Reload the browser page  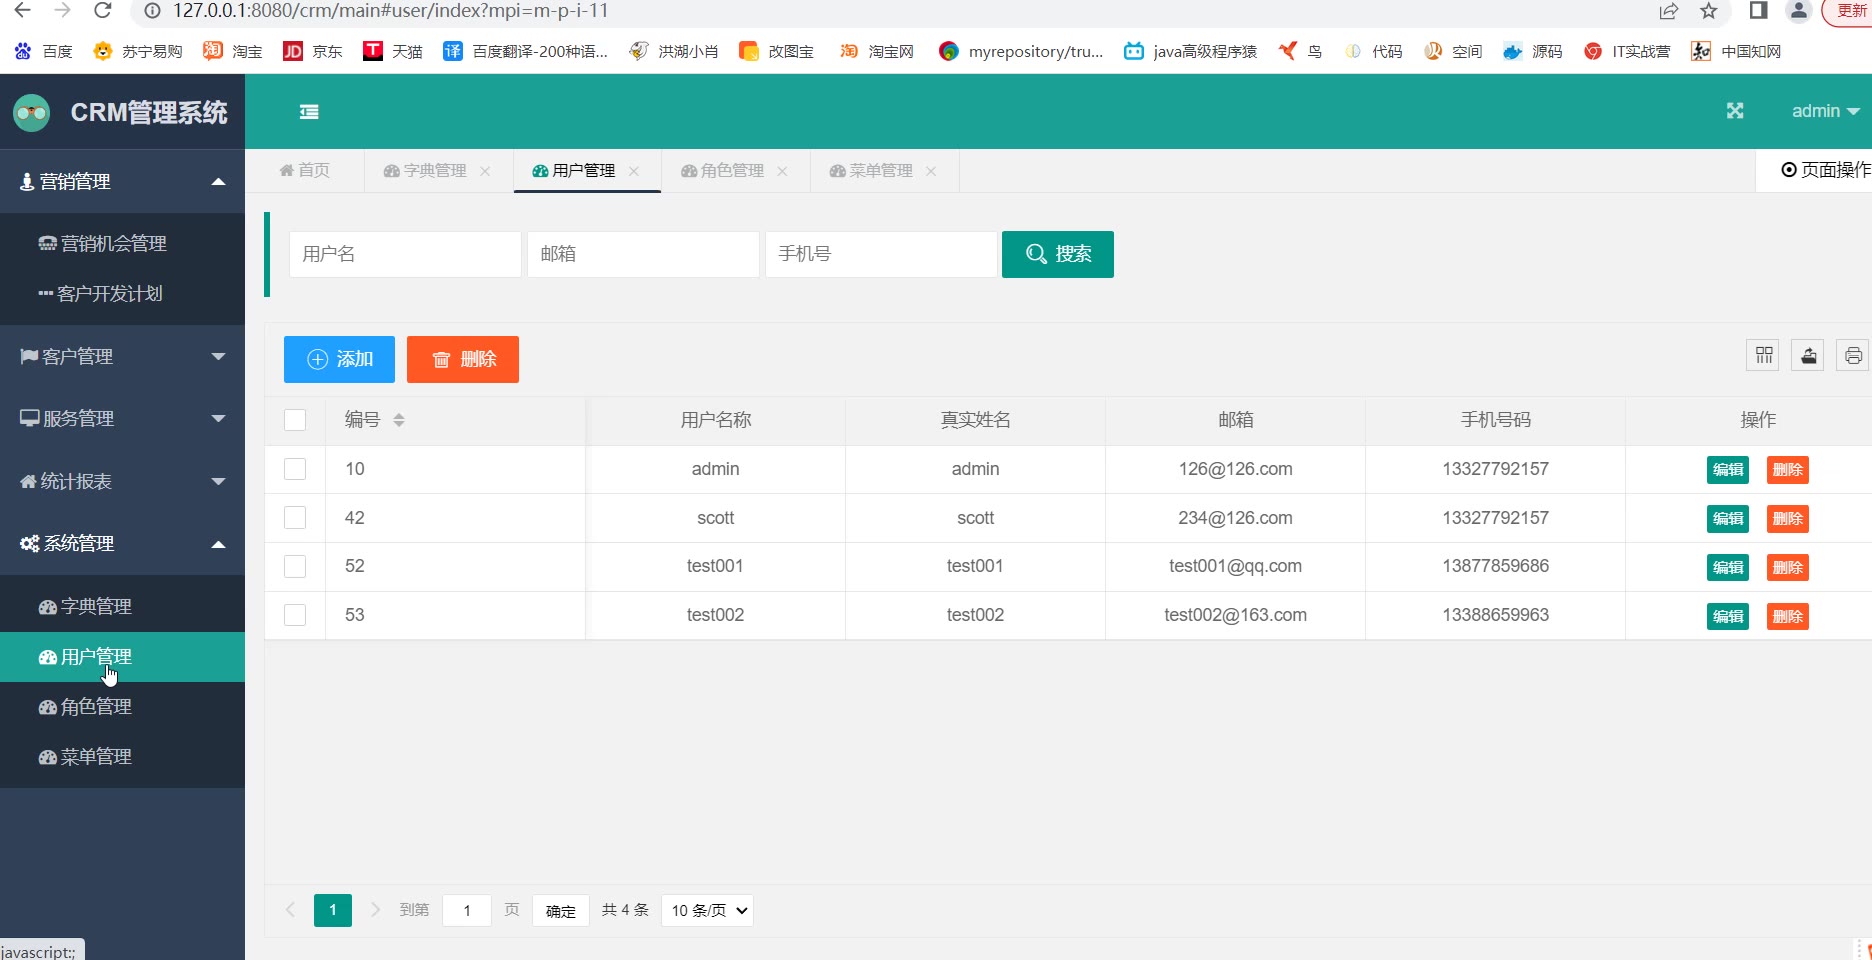102,11
